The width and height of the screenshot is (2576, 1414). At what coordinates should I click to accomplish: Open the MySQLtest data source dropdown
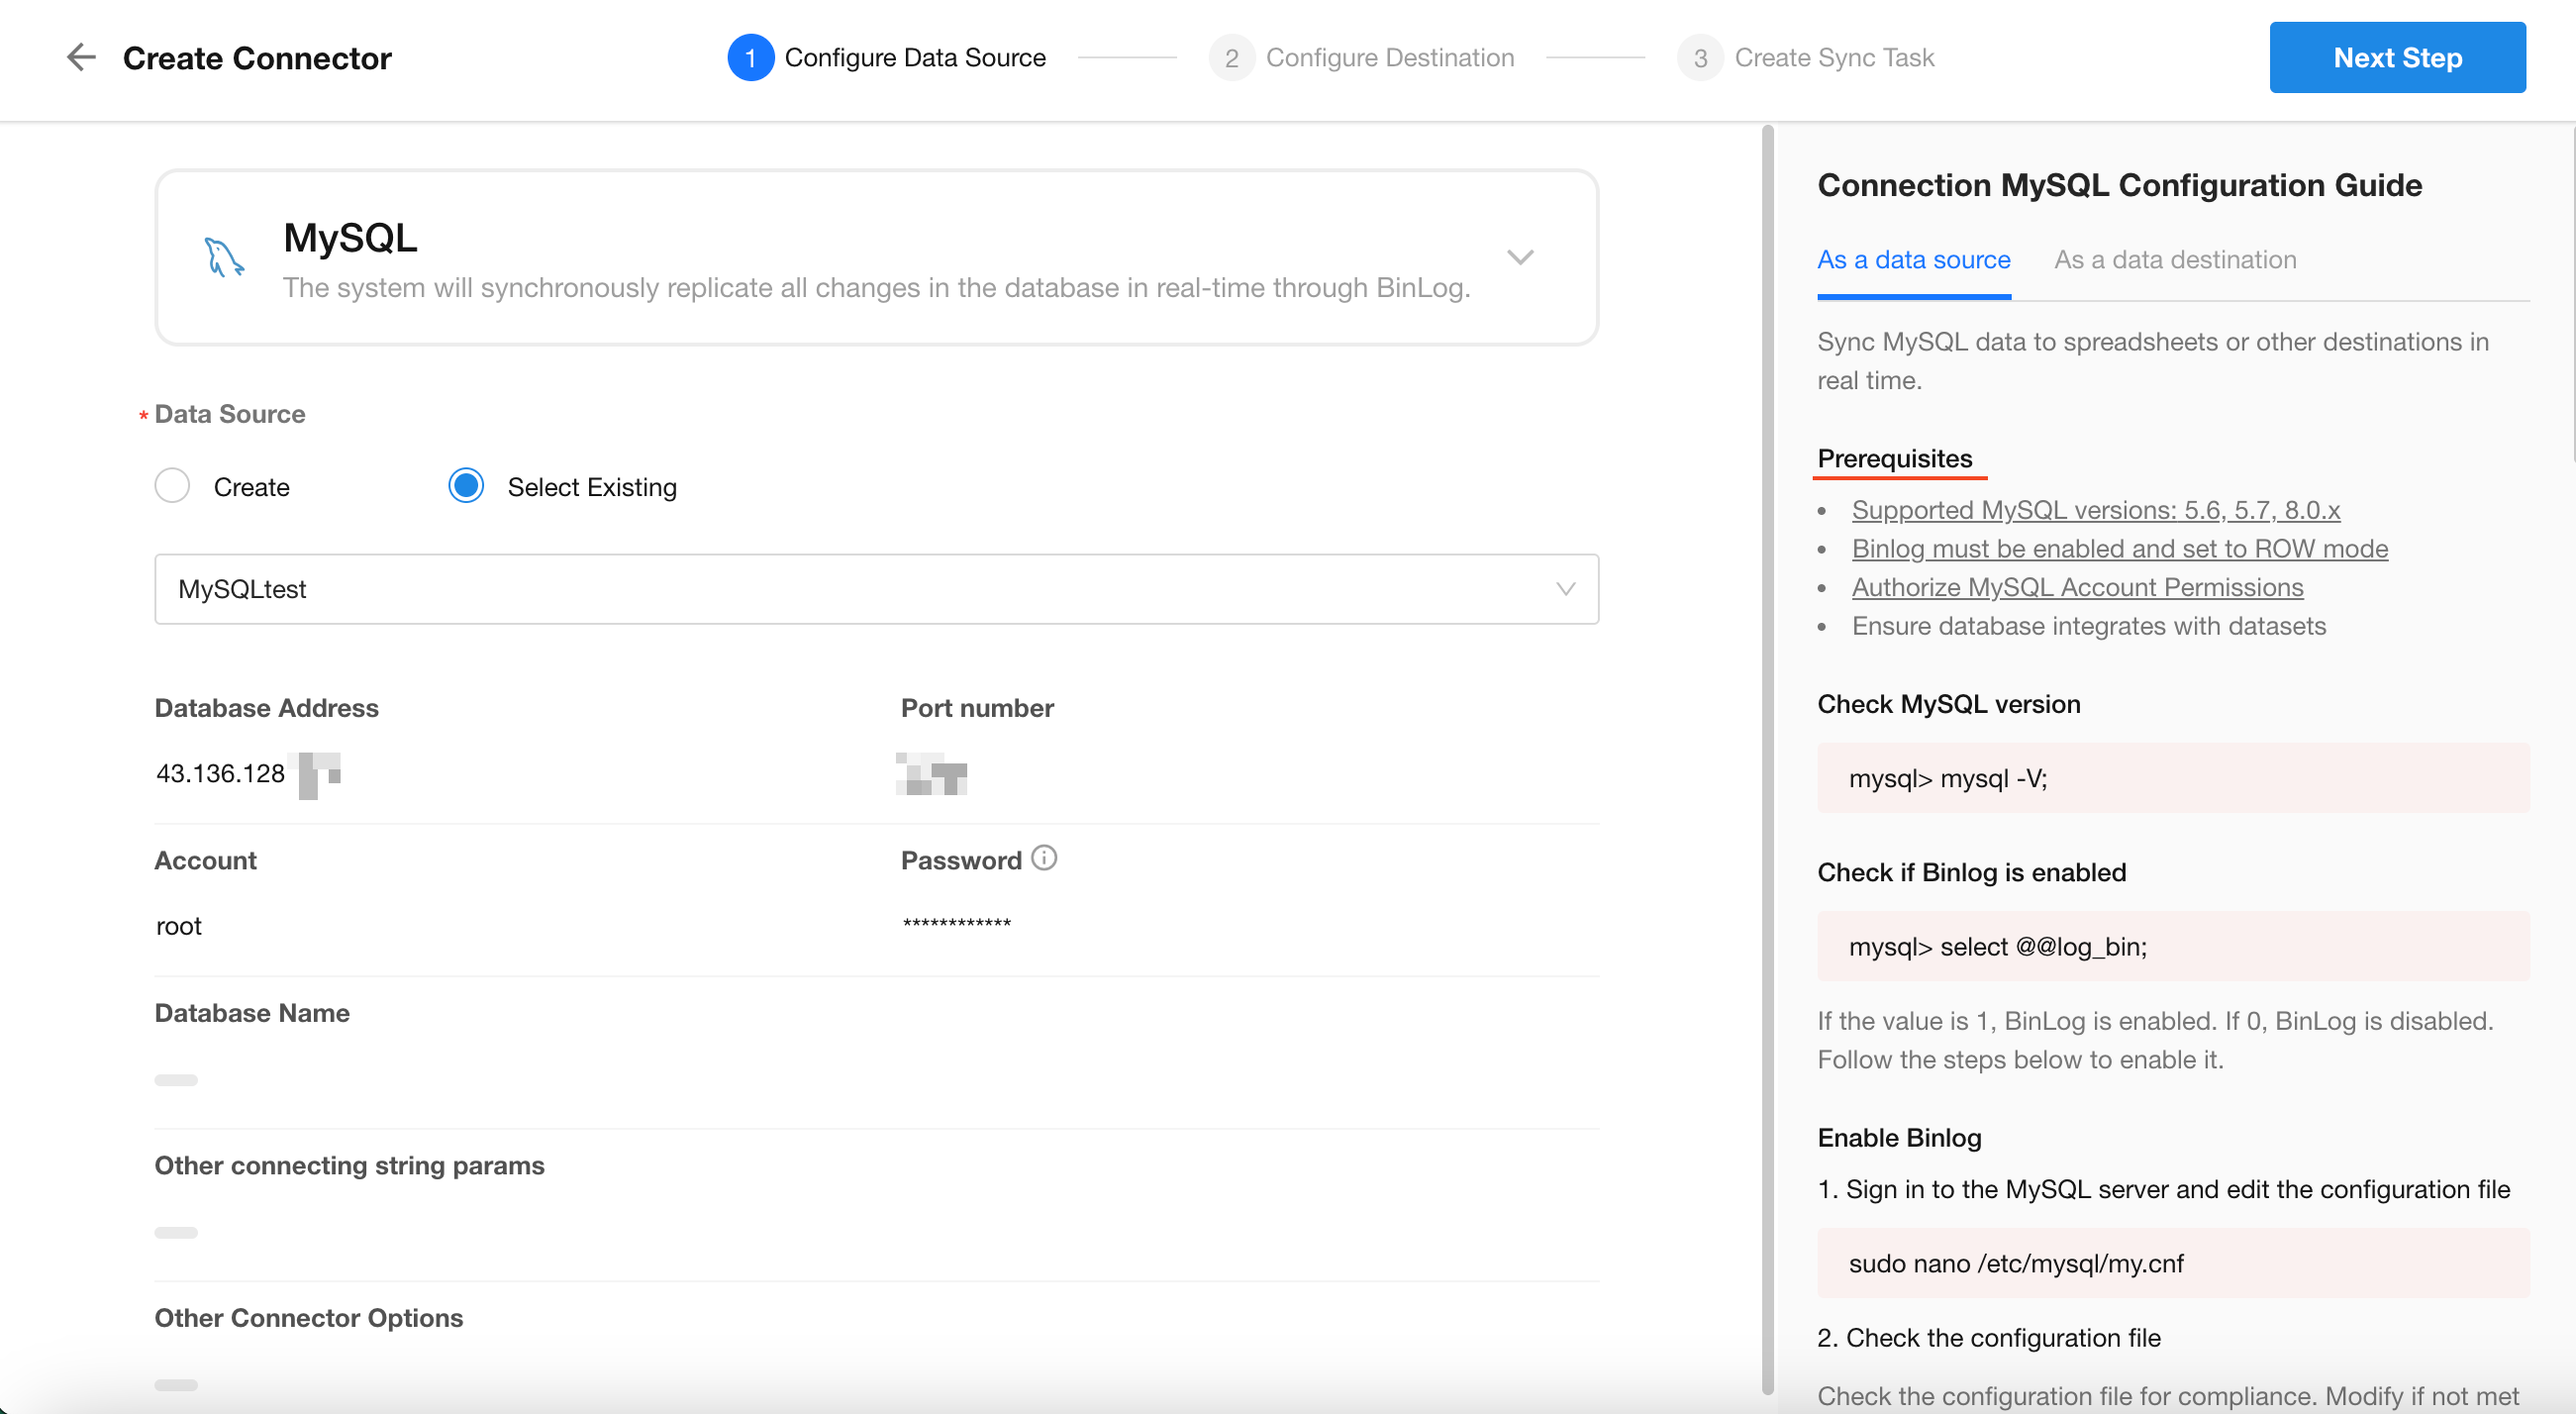[x=876, y=589]
